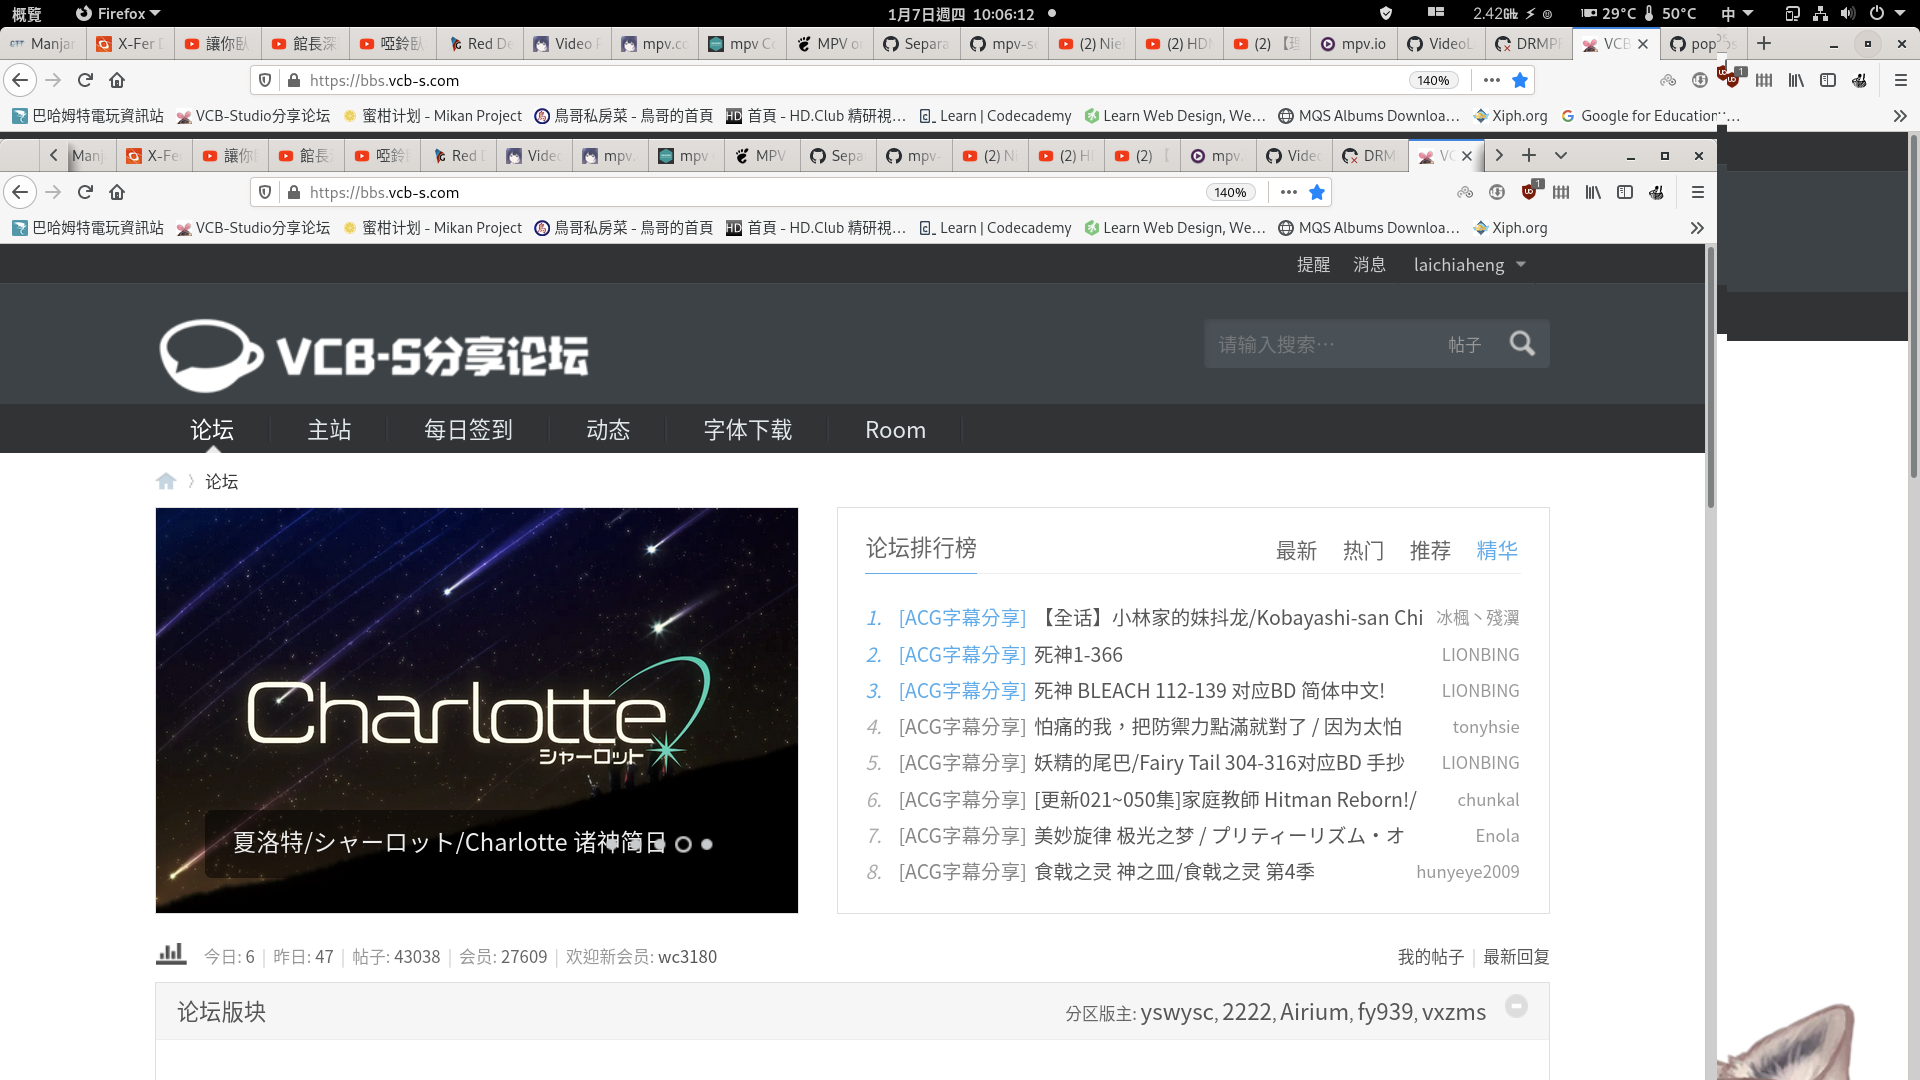1920x1080 pixels.
Task: Open 我的帖子 link
Action: (x=1431, y=957)
